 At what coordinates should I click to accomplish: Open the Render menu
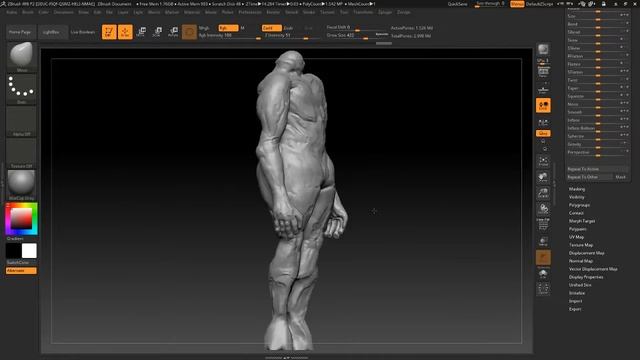(x=273, y=12)
